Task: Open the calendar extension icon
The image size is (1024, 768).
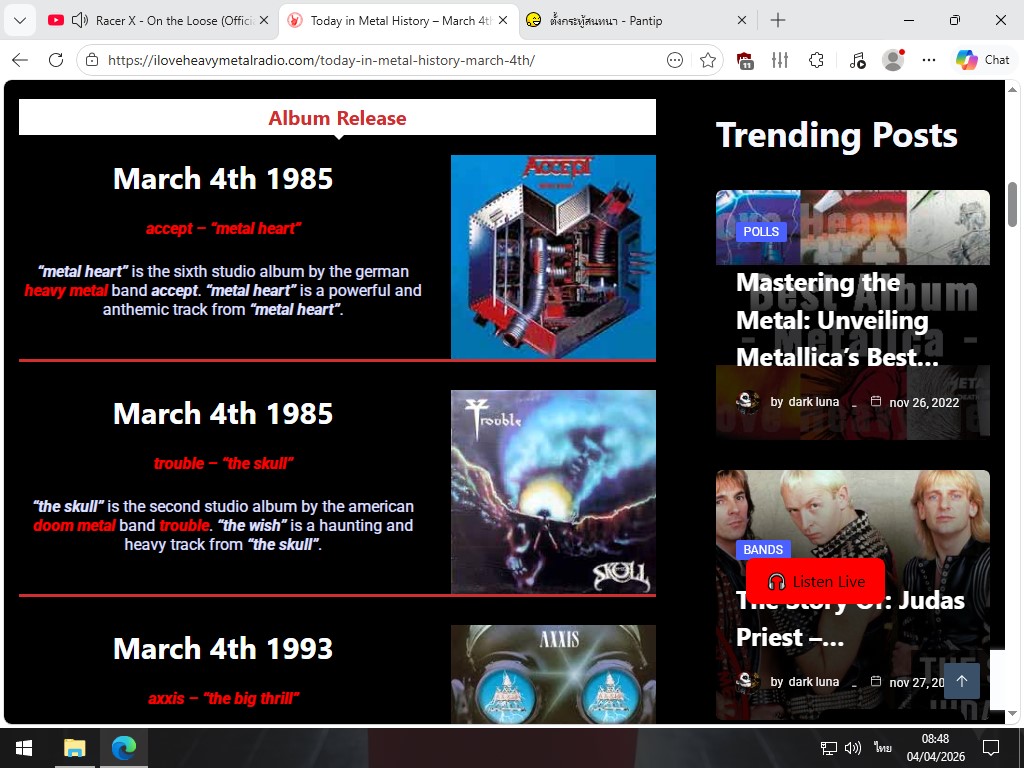Action: tap(745, 60)
